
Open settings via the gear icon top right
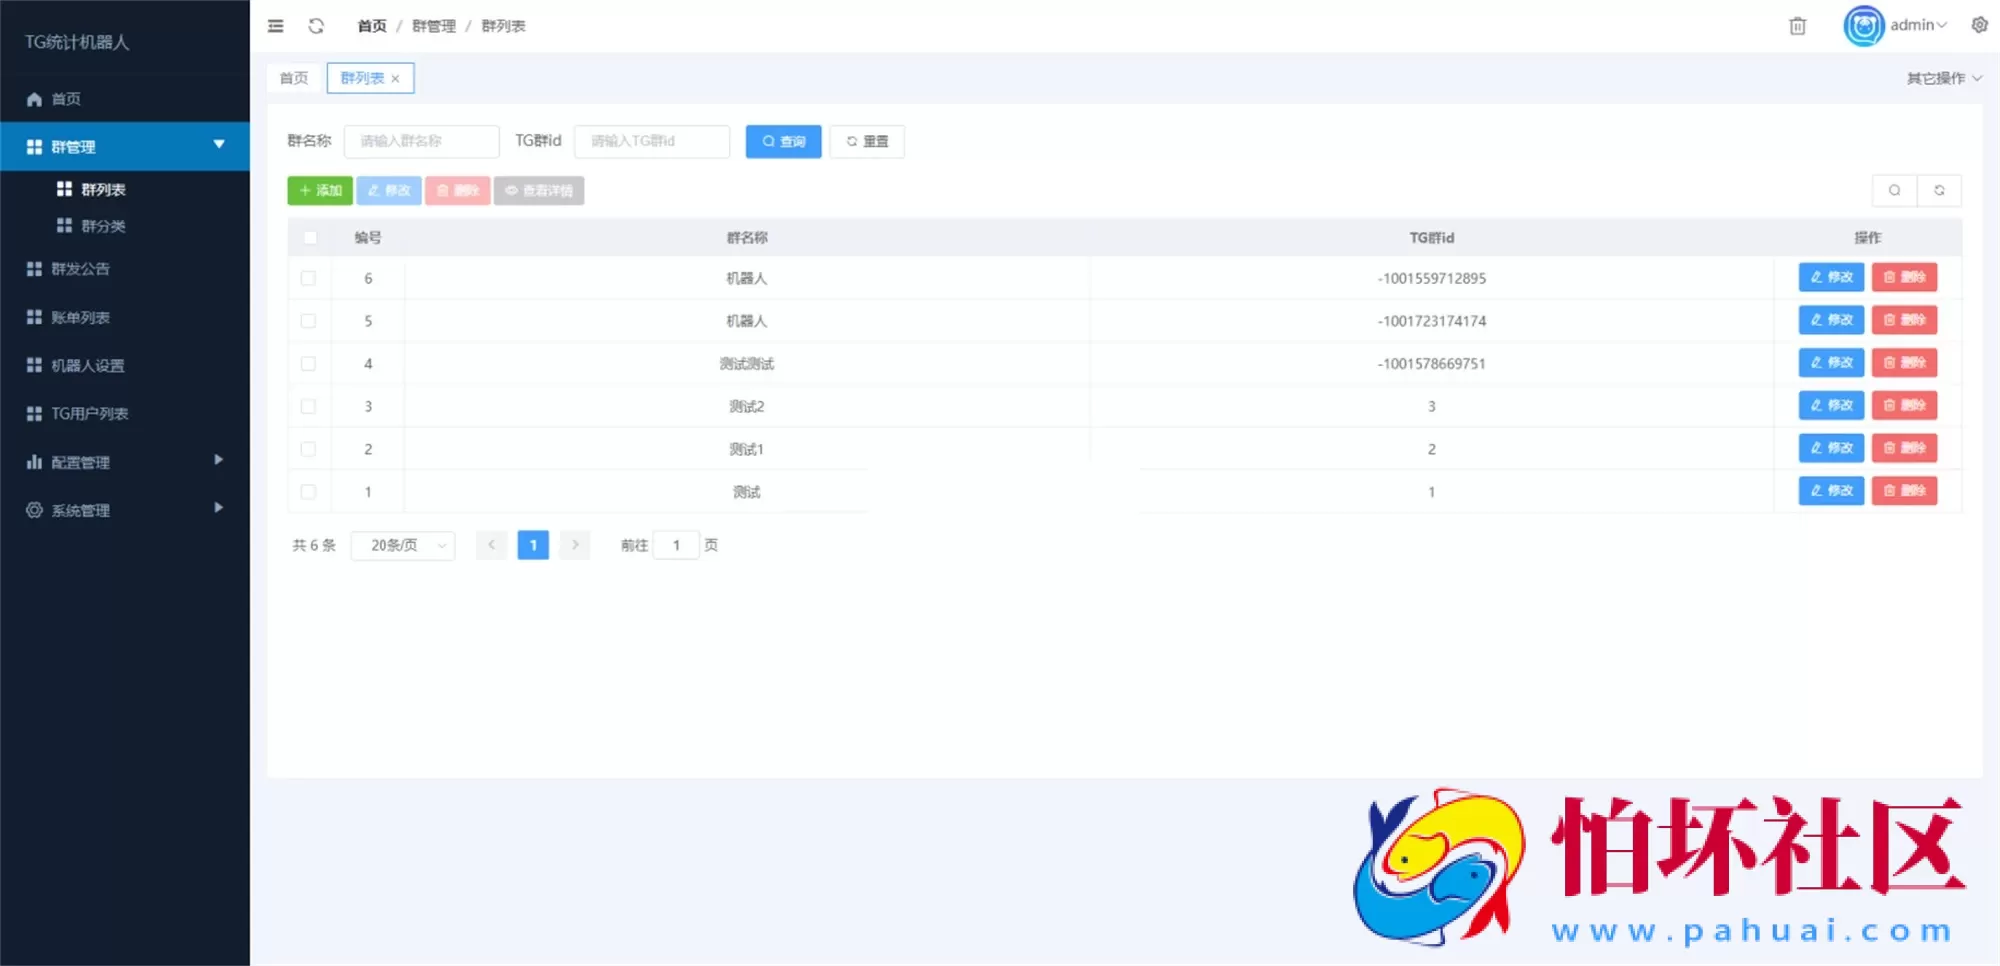click(1978, 25)
